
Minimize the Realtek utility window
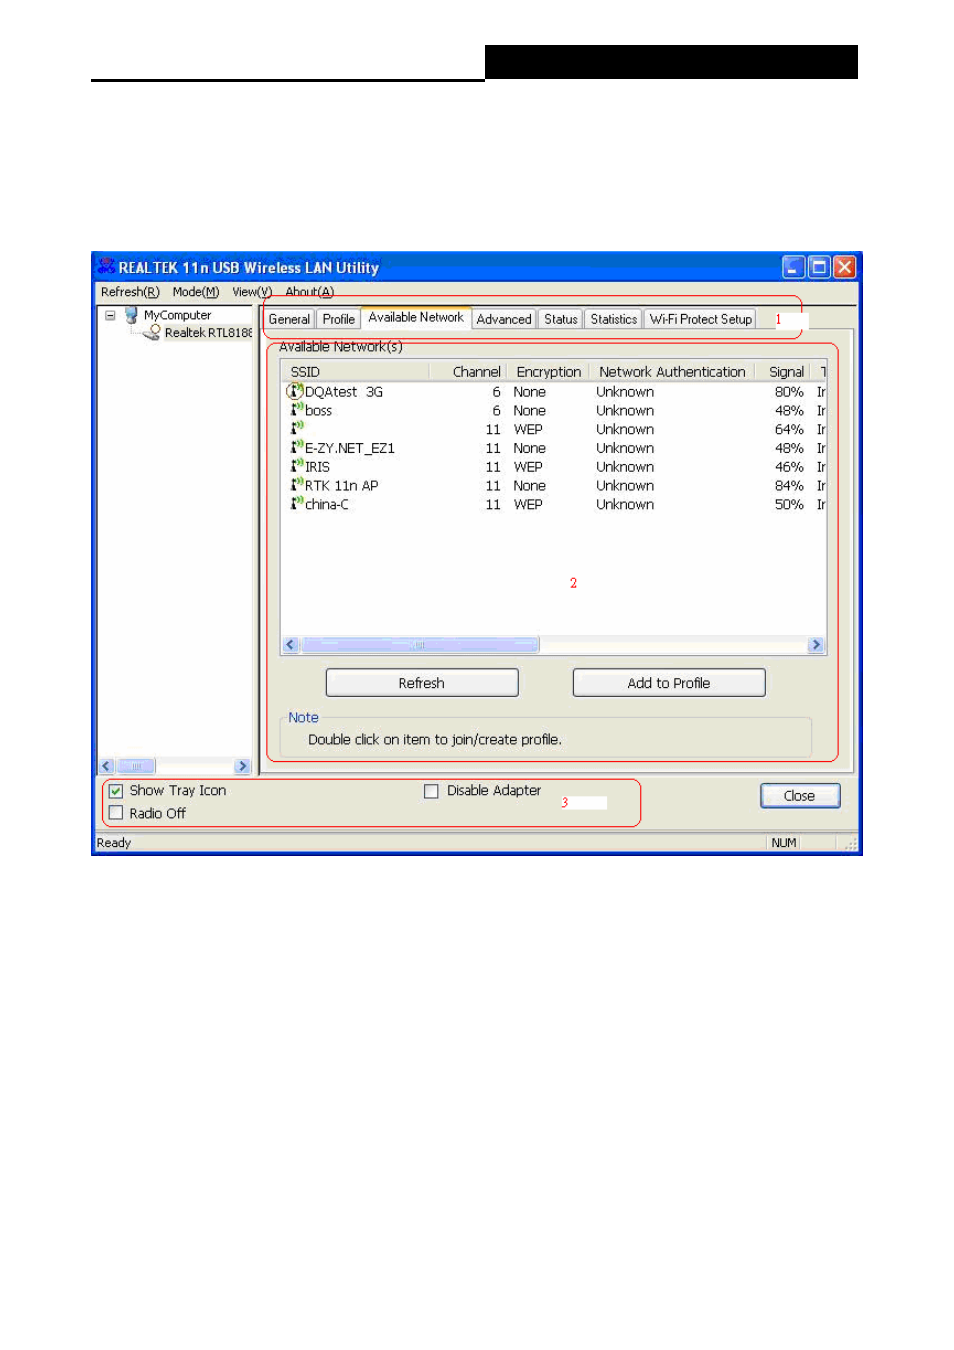click(x=794, y=267)
